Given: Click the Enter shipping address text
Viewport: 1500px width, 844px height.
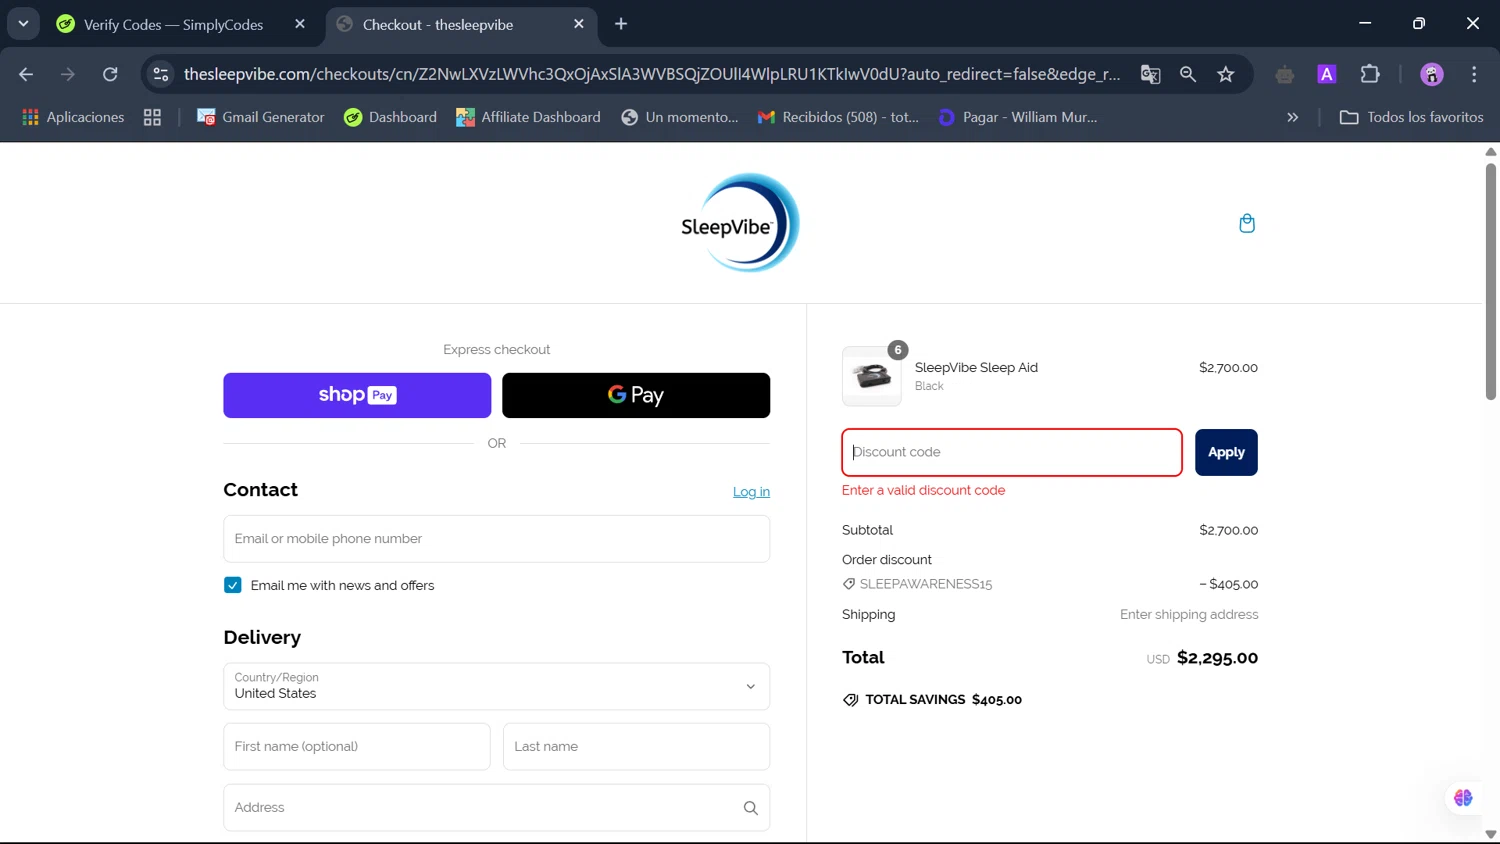Looking at the screenshot, I should coord(1189,615).
